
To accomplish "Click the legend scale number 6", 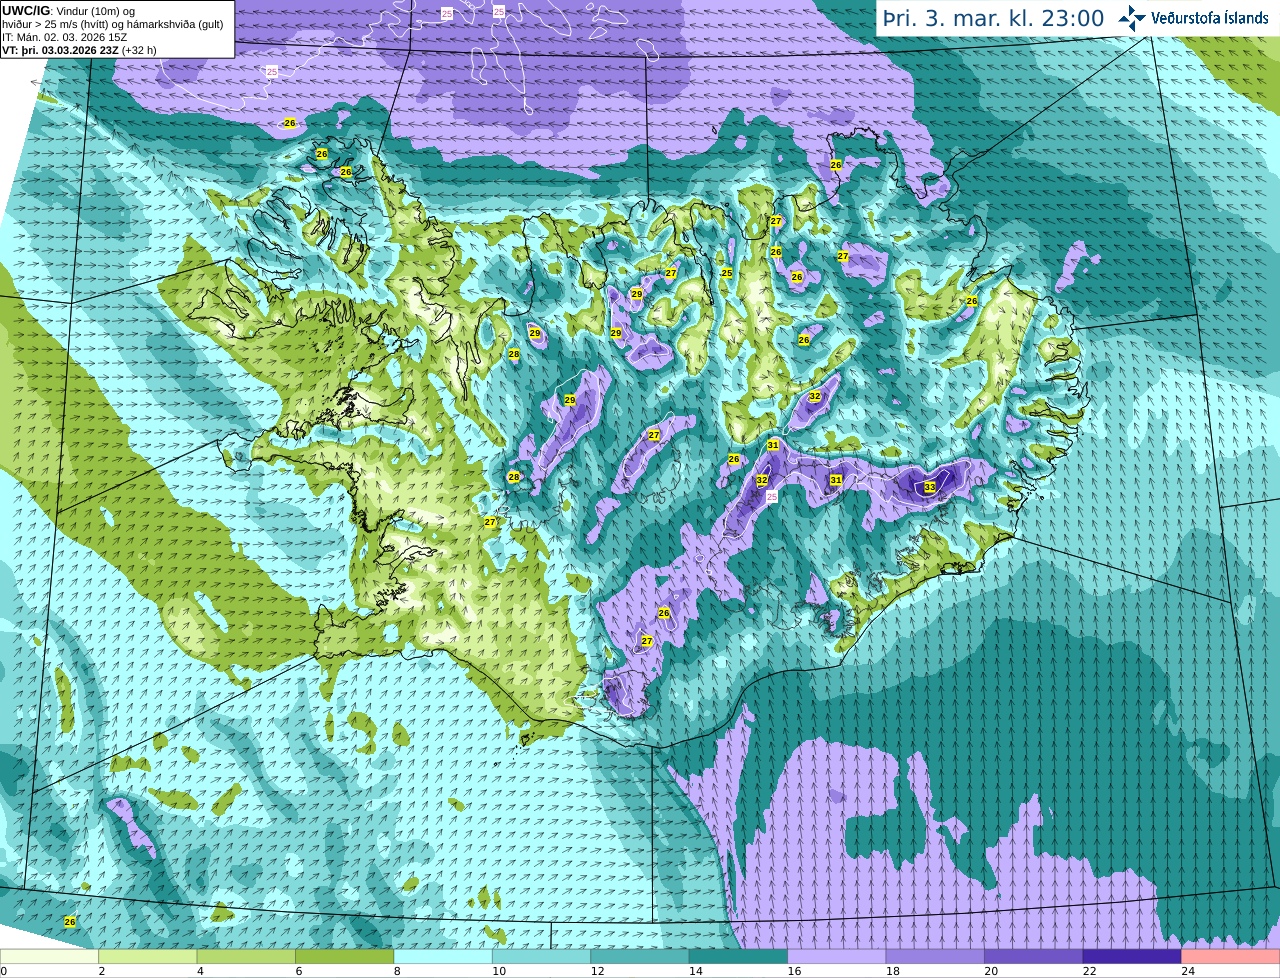I will click(298, 971).
